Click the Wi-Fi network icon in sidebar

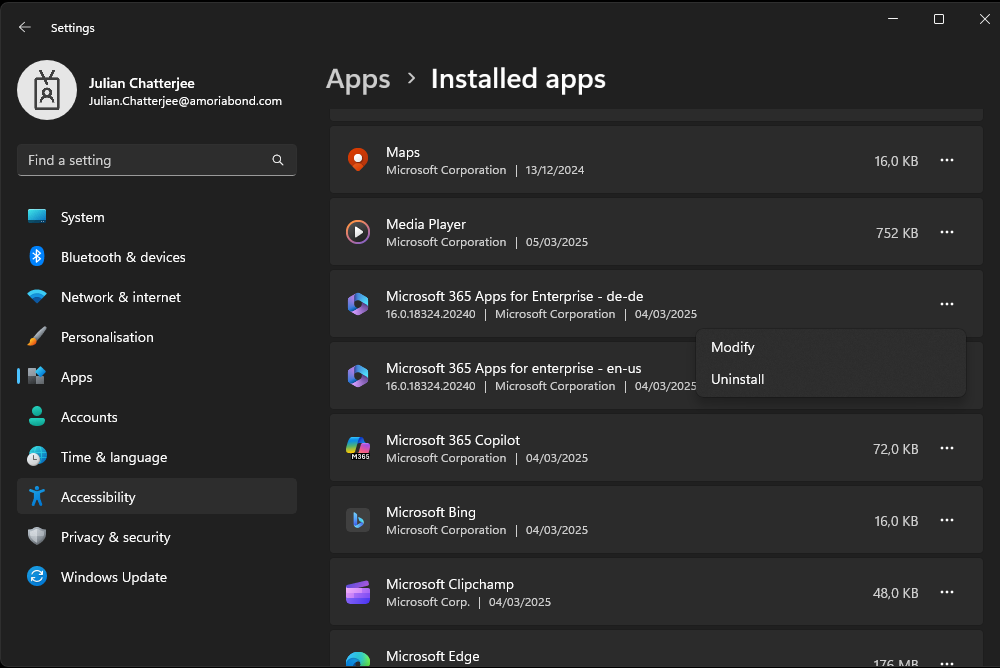[37, 297]
